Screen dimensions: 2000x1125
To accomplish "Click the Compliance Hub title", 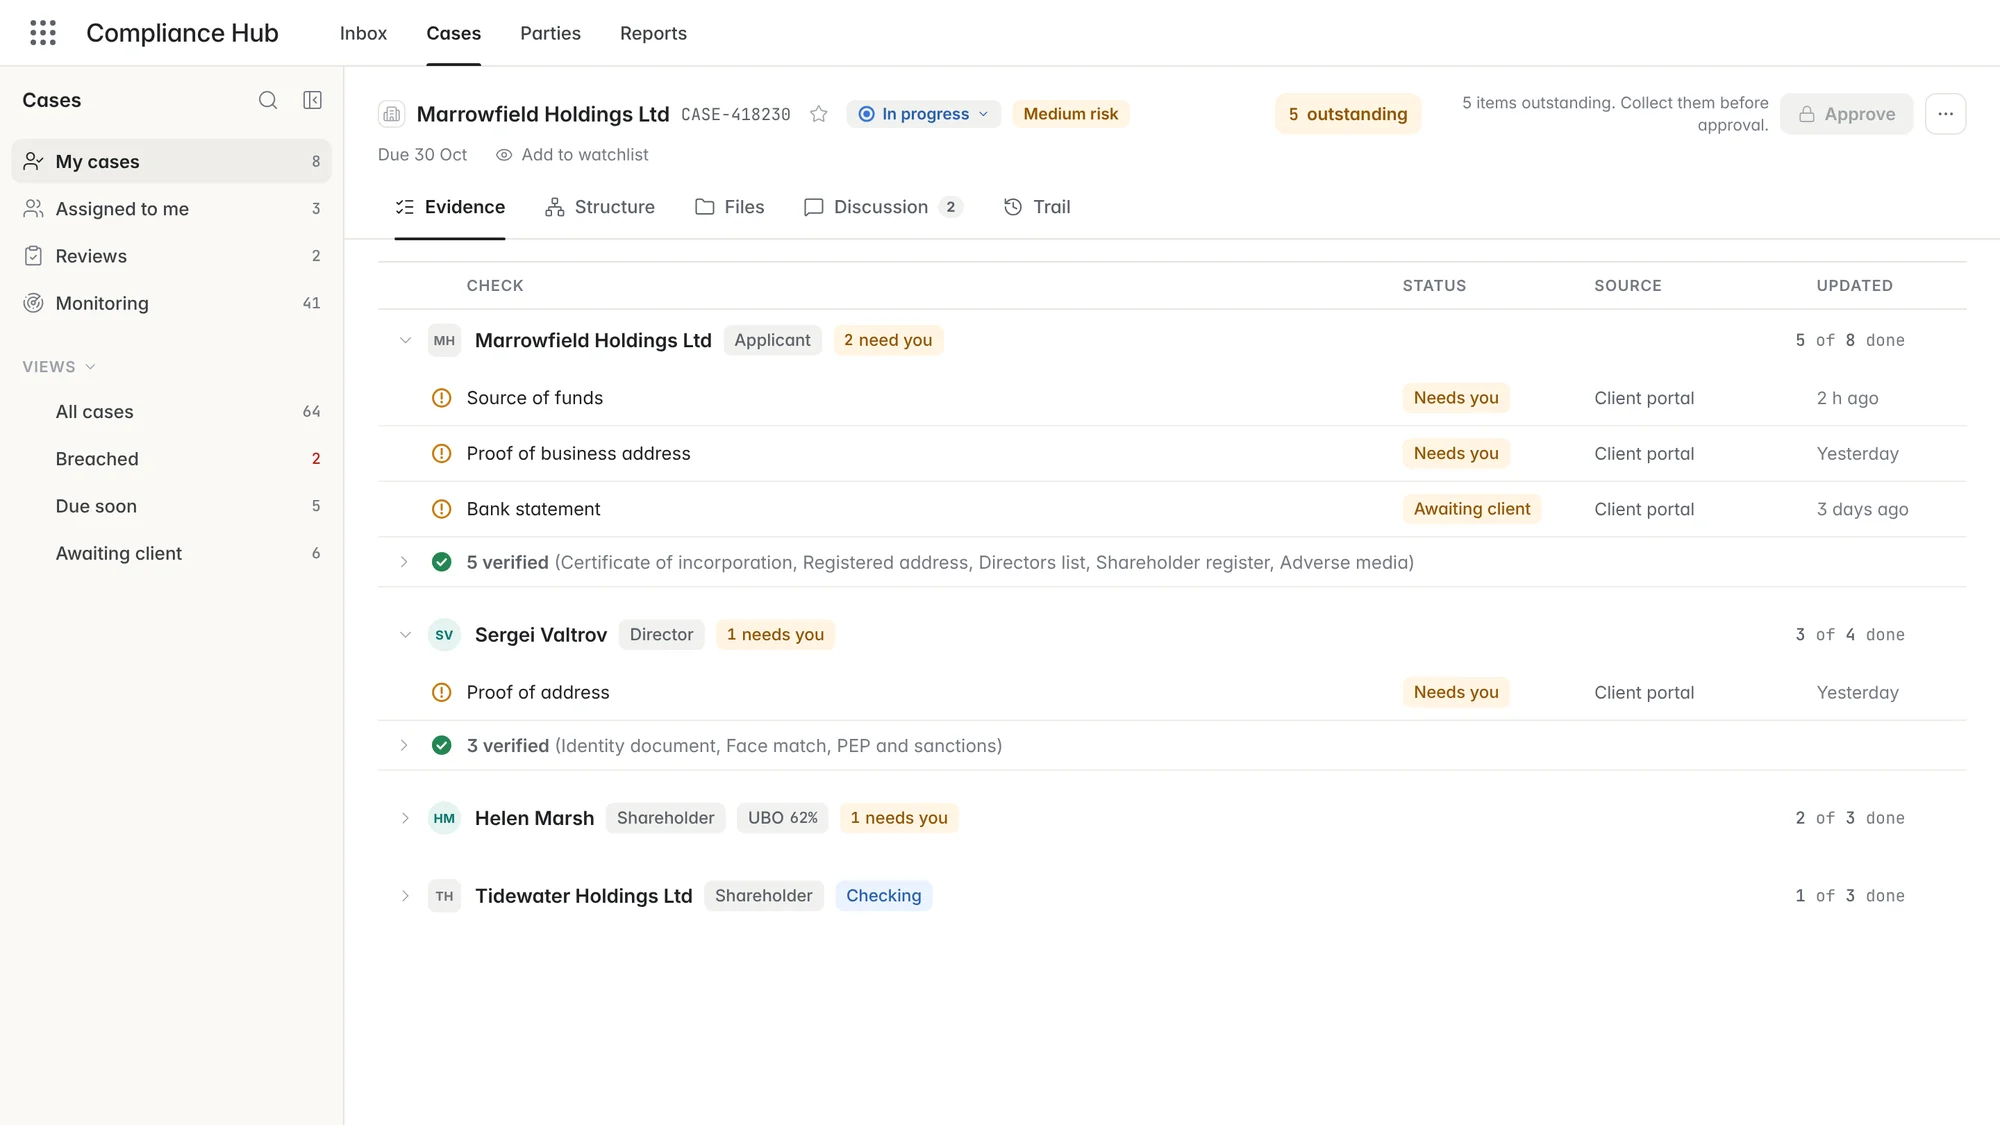I will [x=182, y=33].
